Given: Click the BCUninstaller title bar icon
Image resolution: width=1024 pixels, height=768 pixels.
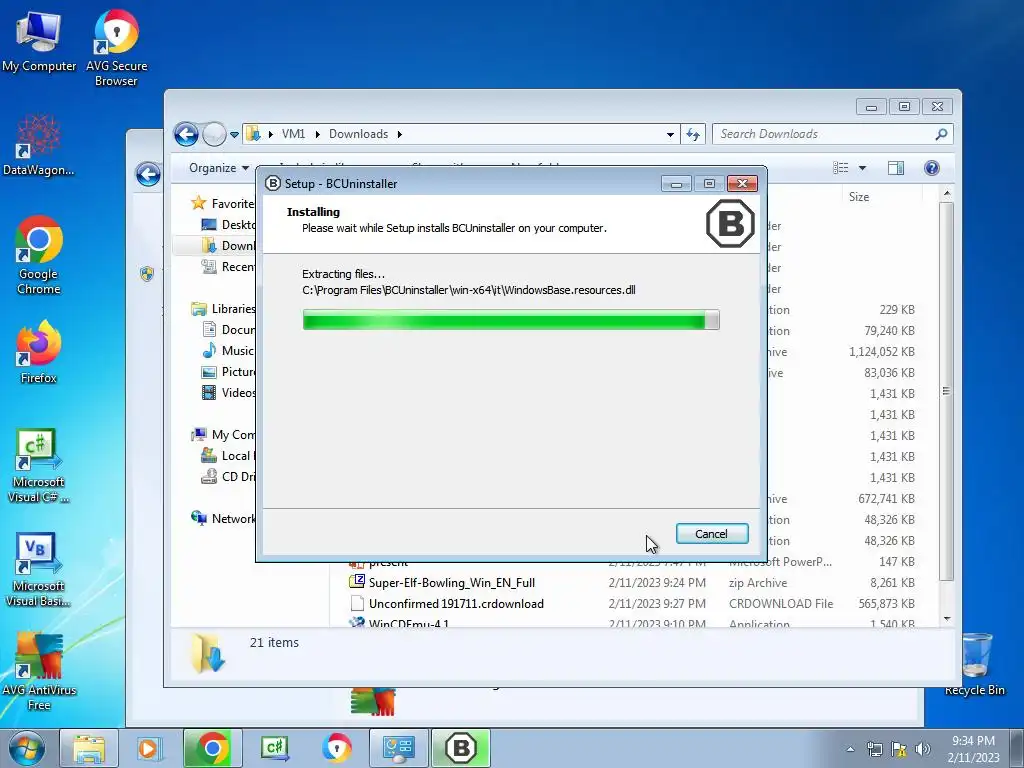Looking at the screenshot, I should coord(272,184).
